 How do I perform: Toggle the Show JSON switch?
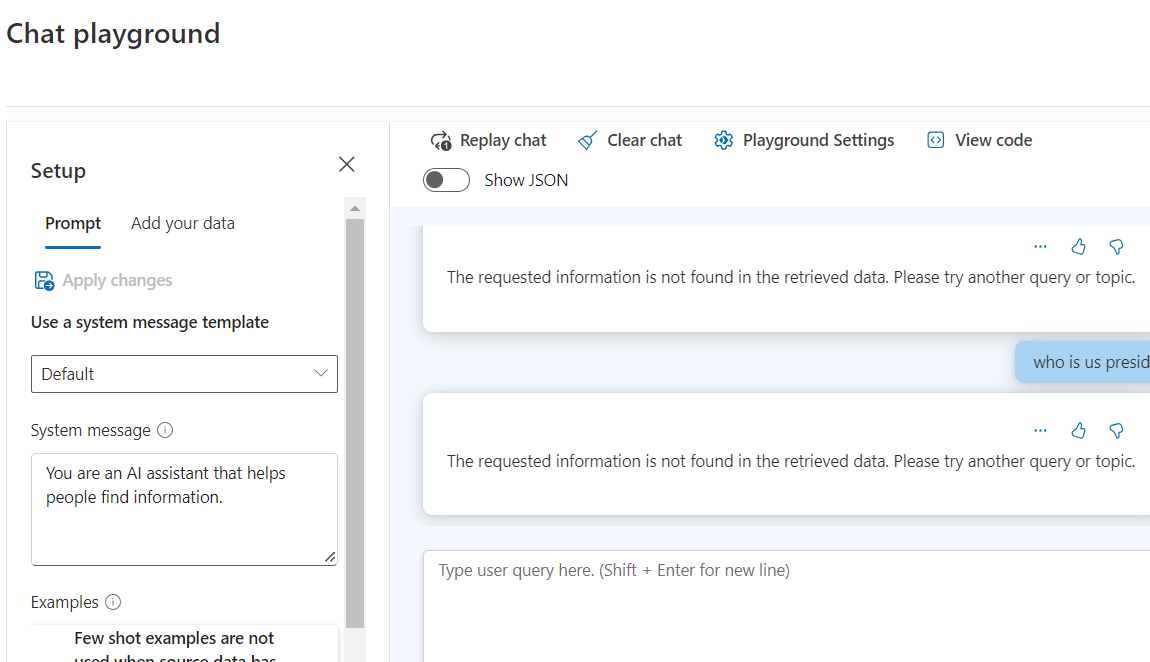point(446,180)
